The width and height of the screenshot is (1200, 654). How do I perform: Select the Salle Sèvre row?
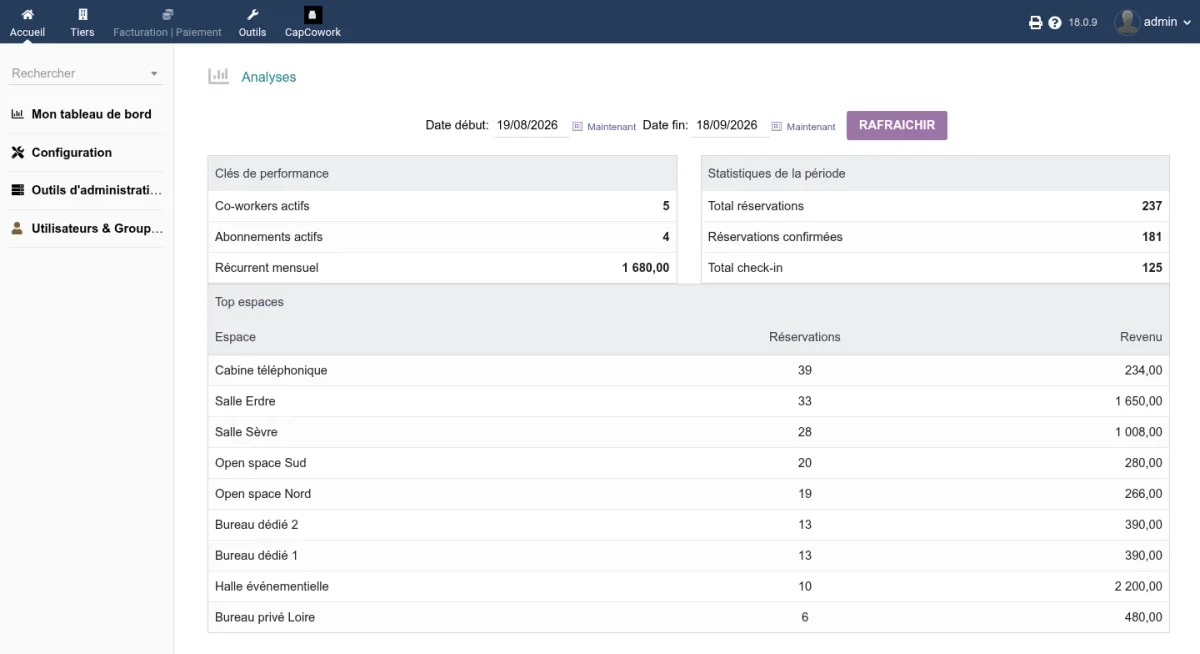(688, 432)
